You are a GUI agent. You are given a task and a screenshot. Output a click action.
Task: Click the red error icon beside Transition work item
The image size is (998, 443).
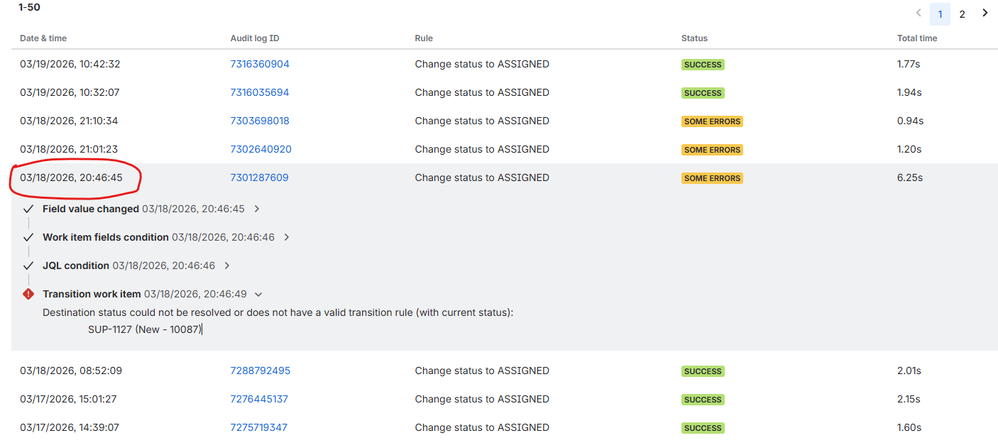point(28,294)
